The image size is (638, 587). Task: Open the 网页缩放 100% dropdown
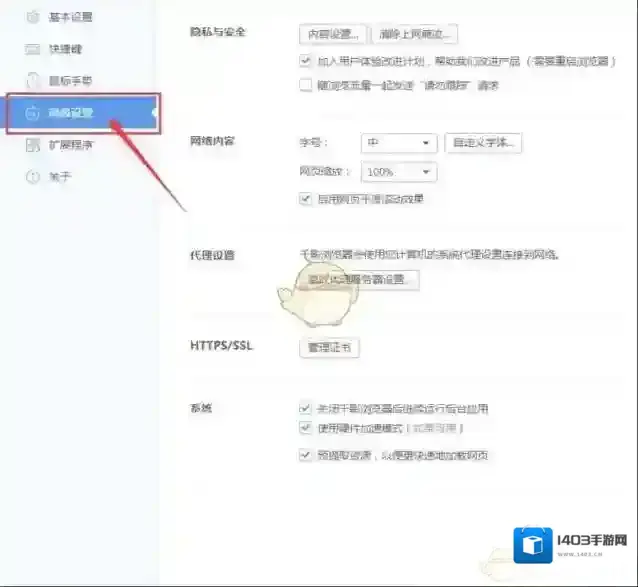click(399, 172)
